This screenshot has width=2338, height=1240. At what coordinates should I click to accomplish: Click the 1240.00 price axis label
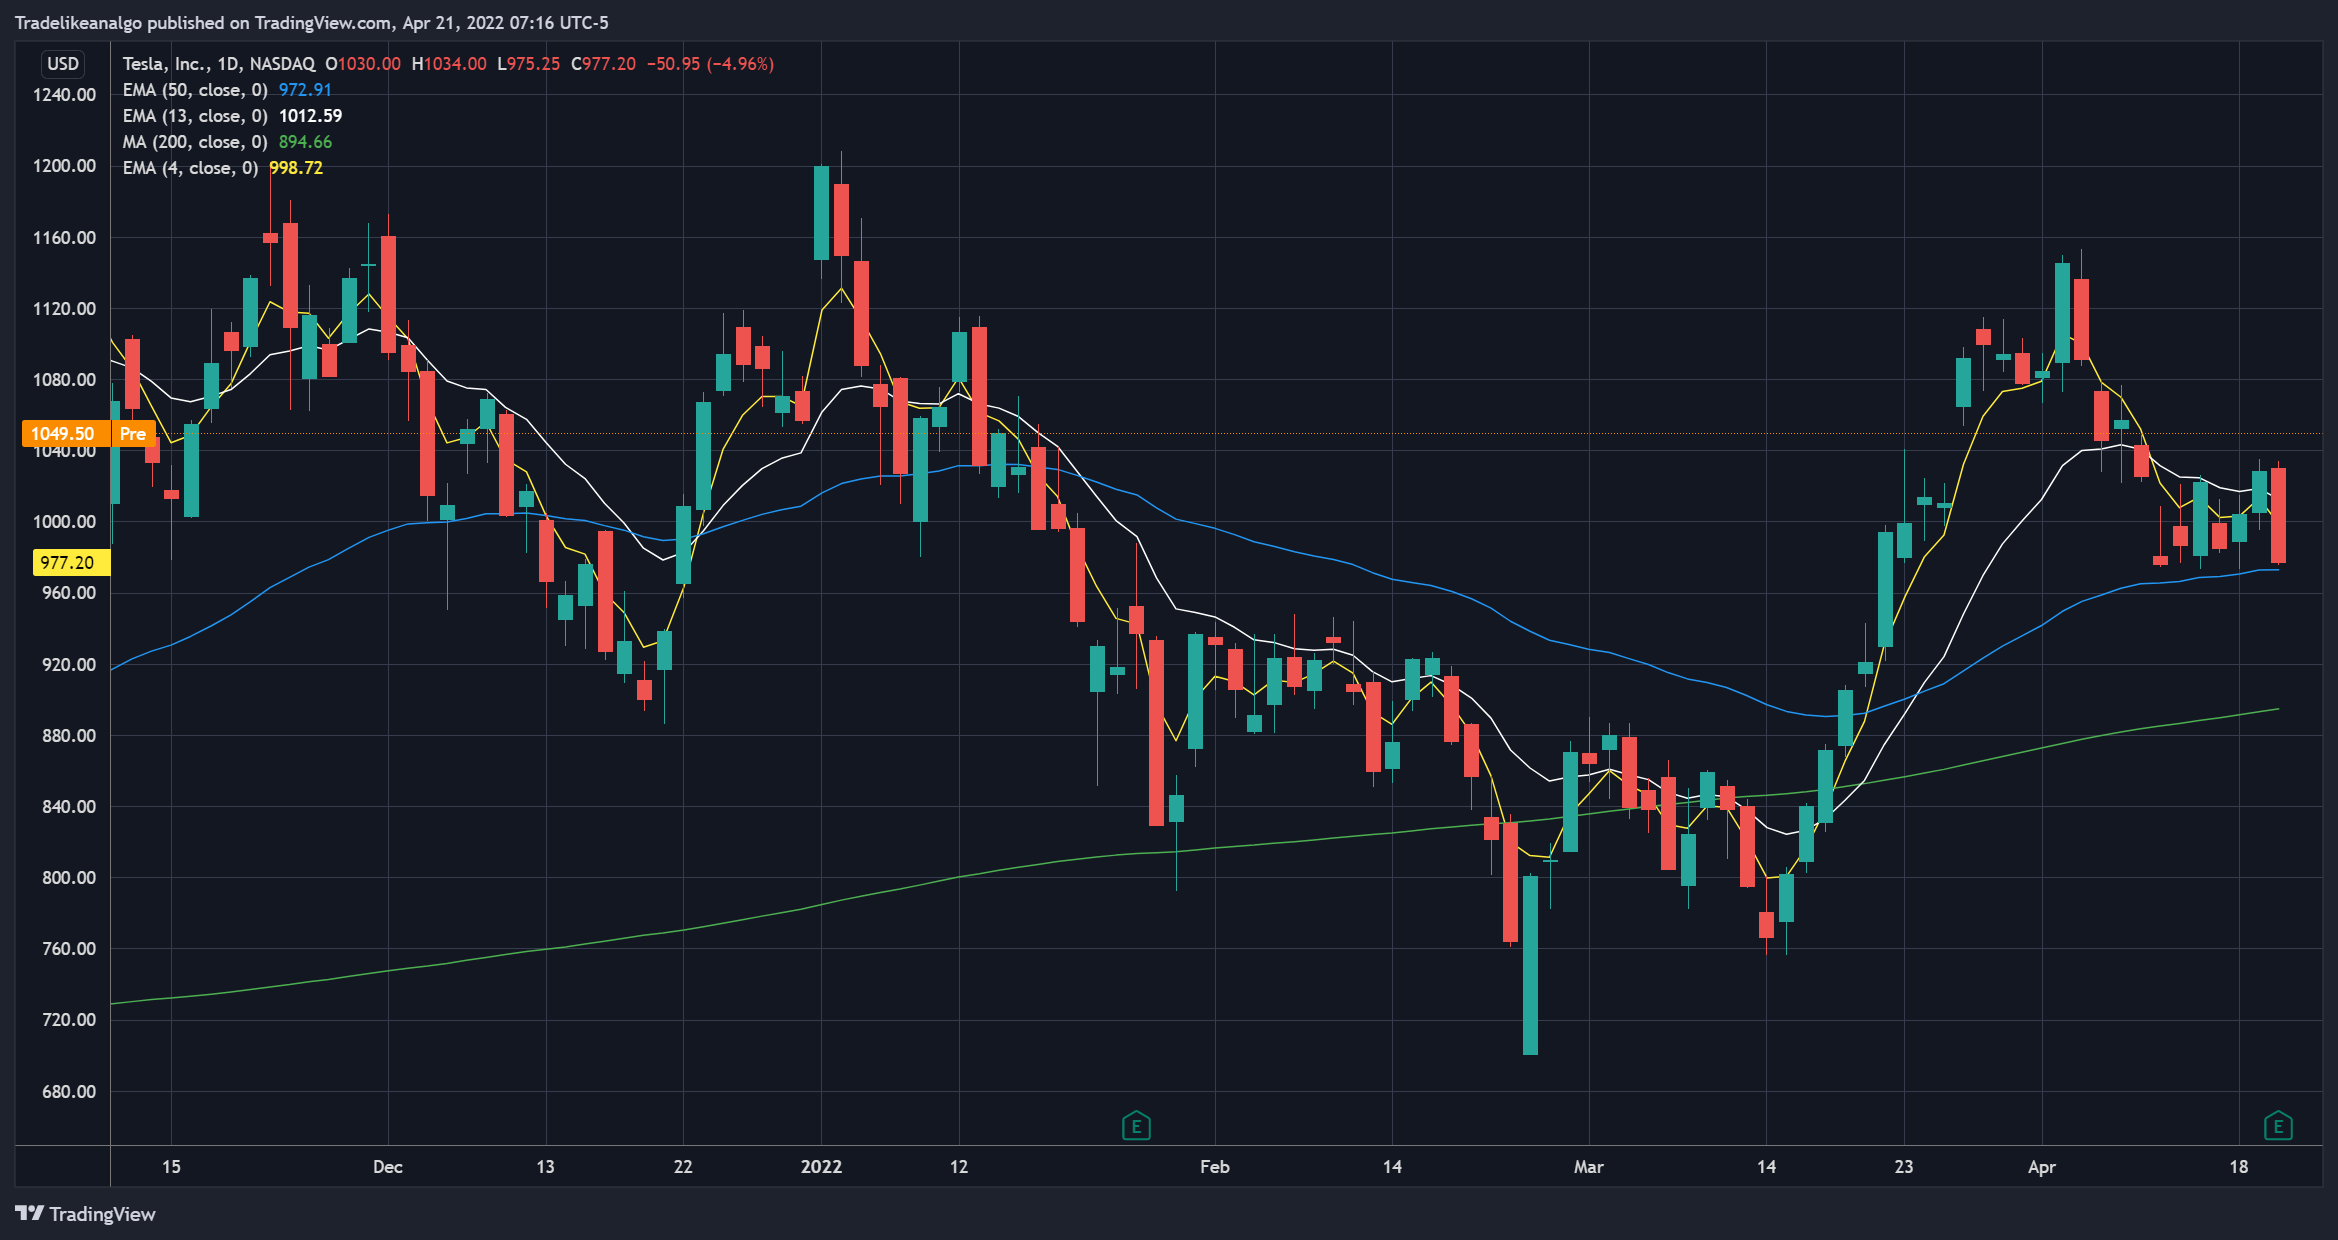click(x=64, y=95)
